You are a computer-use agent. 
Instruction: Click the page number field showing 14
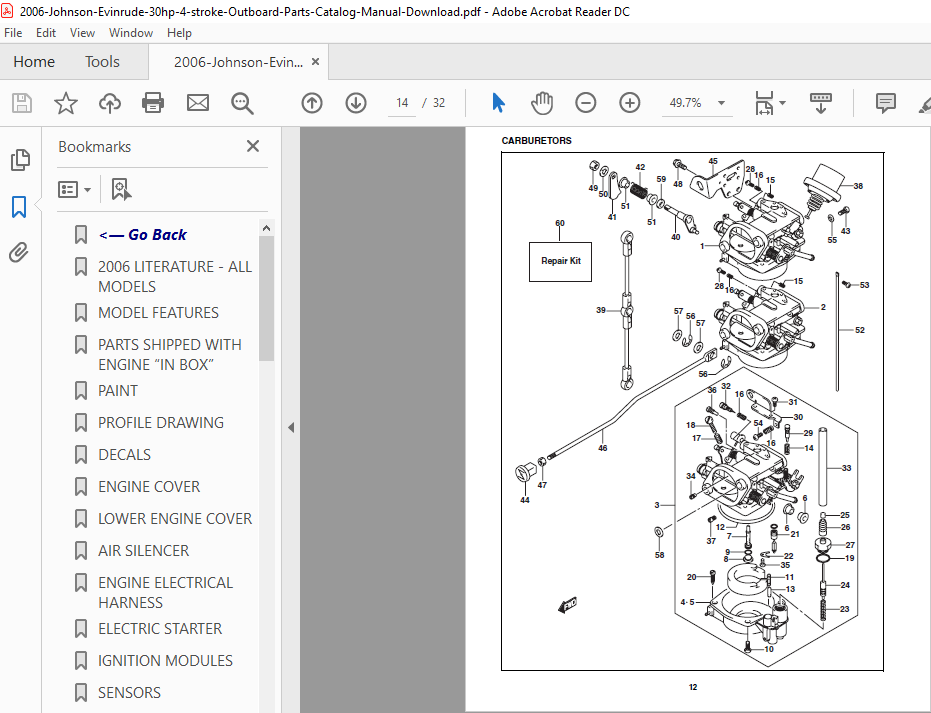tap(402, 103)
